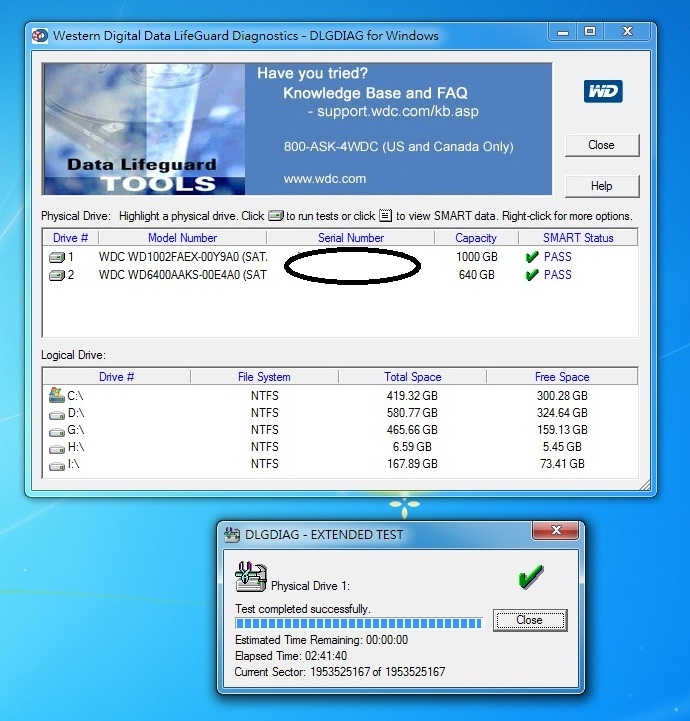This screenshot has height=721, width=690.
Task: Click the Capacity column header
Action: tap(476, 238)
